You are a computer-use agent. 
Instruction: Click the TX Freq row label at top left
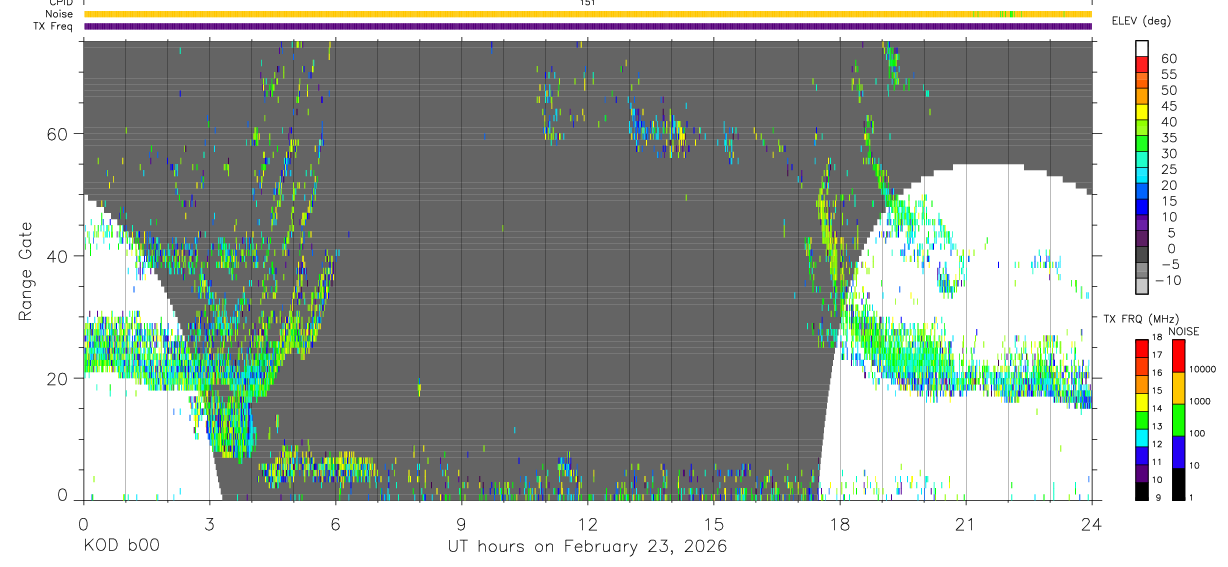[x=53, y=26]
